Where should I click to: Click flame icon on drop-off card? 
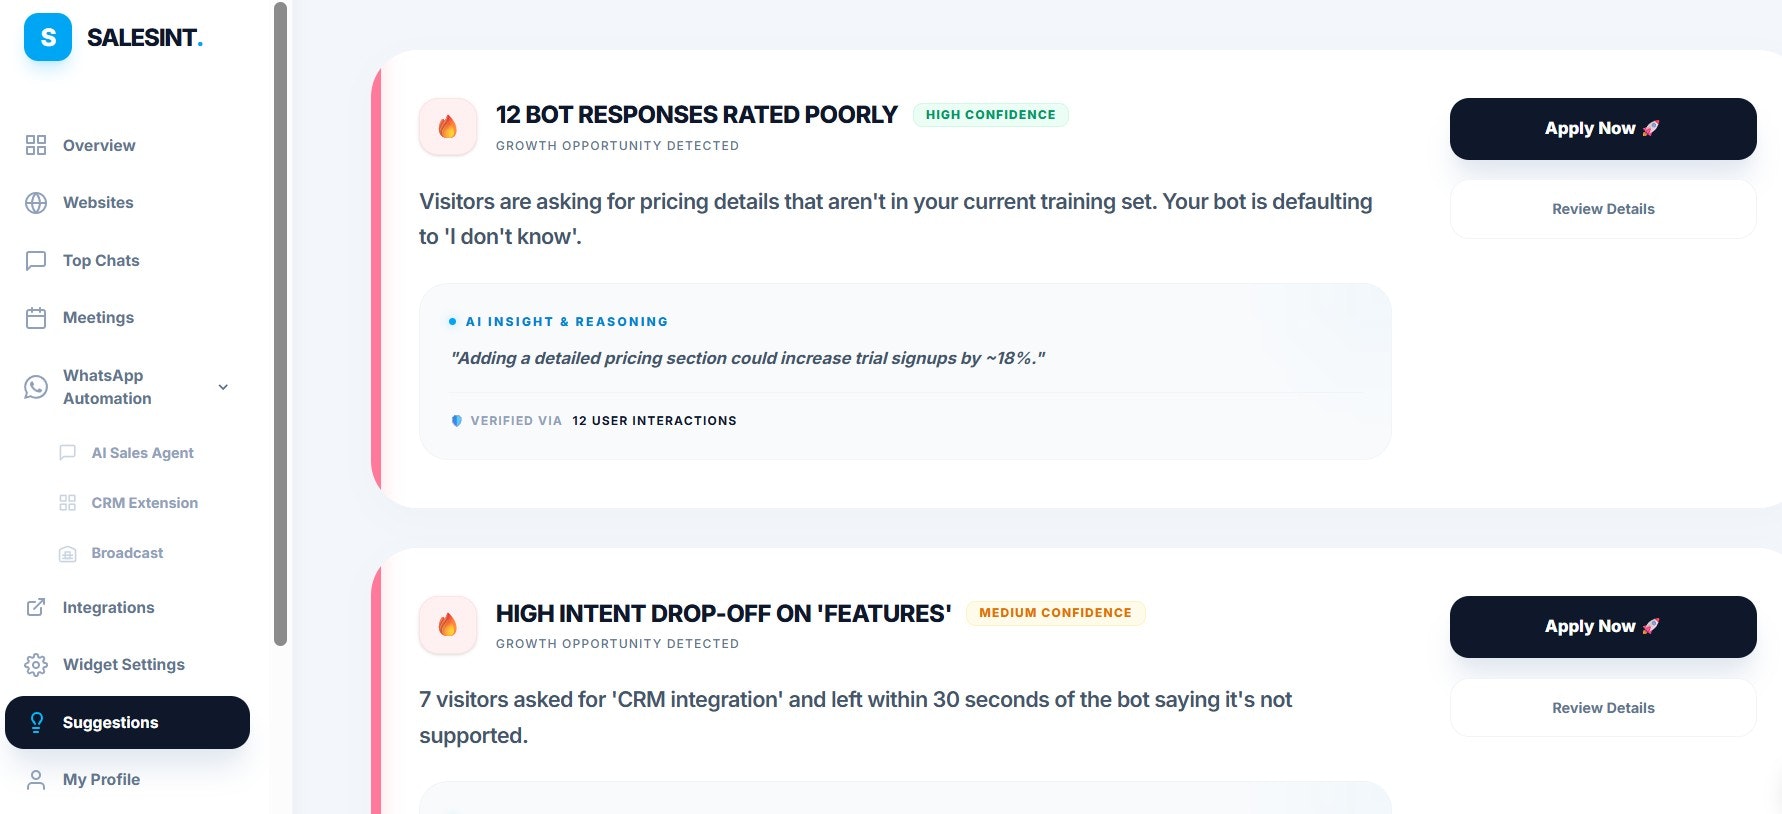(448, 625)
